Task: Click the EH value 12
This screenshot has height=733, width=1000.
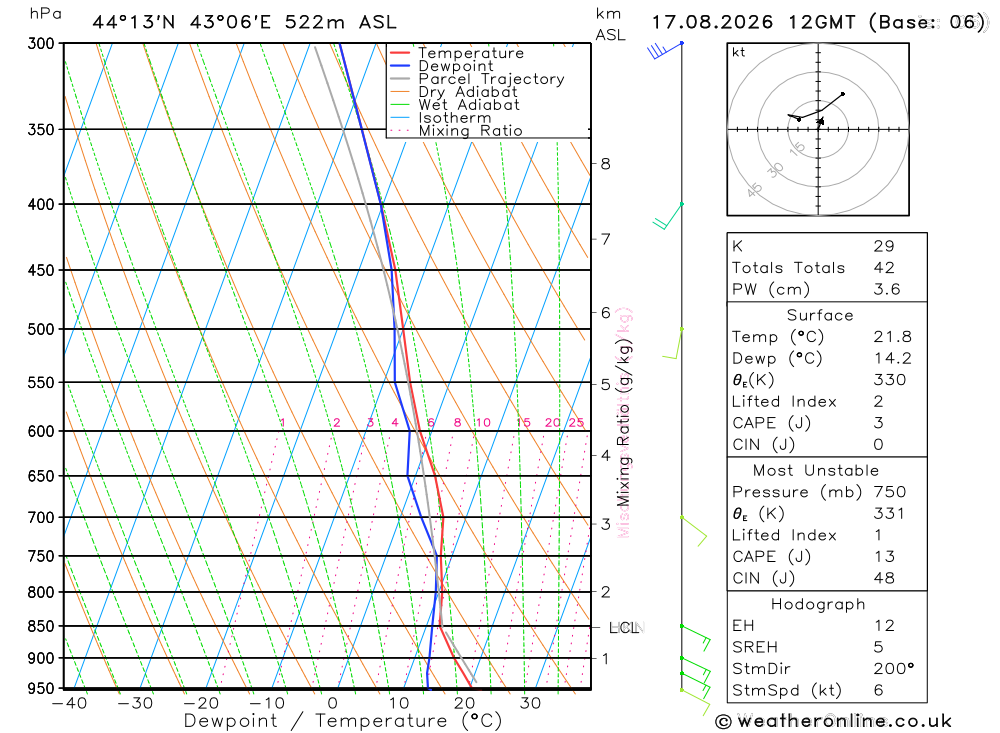Action: (884, 626)
